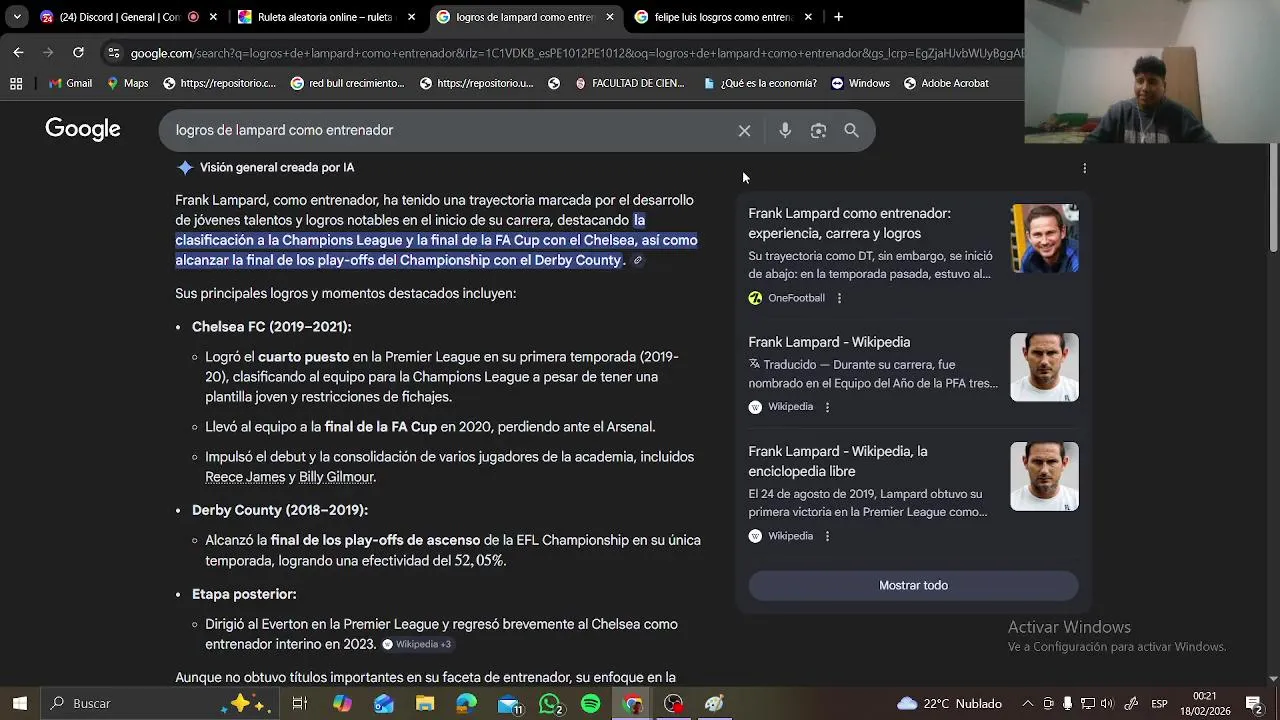
Task: Open site information icon in address bar
Action: click(x=114, y=53)
